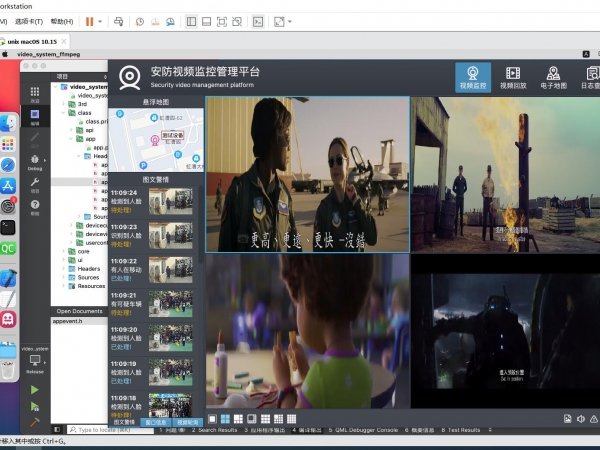Screen dimensions: 600x450
Task: Choose the four-screen grid layout icon
Action: click(x=226, y=418)
